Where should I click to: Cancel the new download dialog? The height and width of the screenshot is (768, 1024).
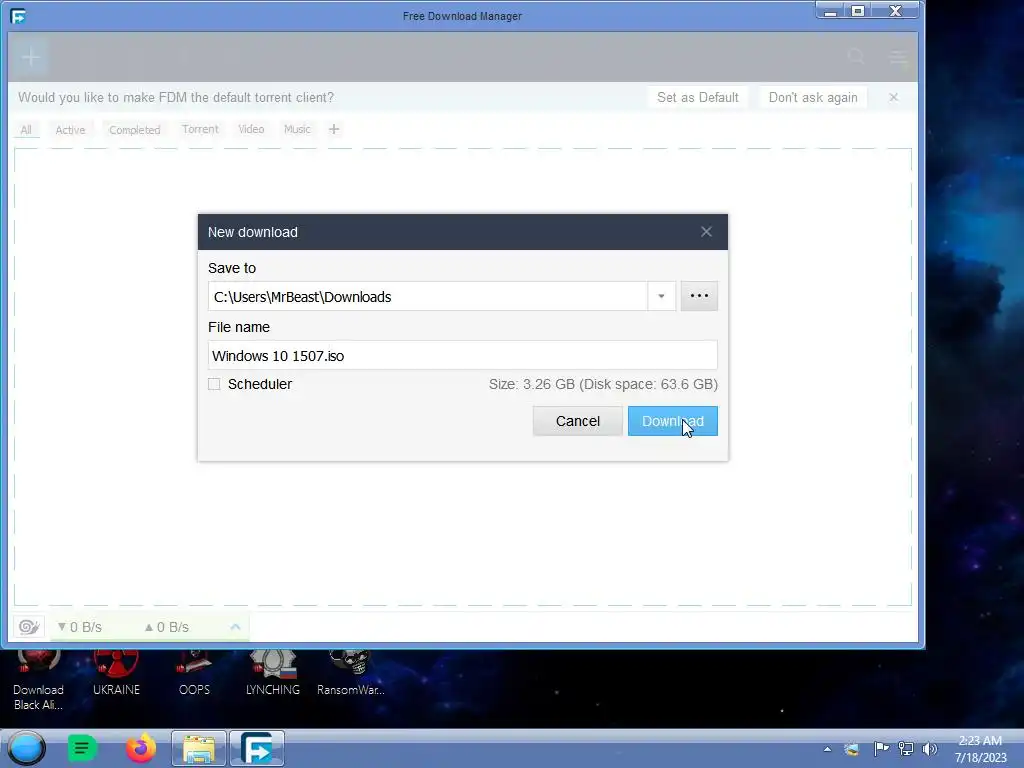577,421
